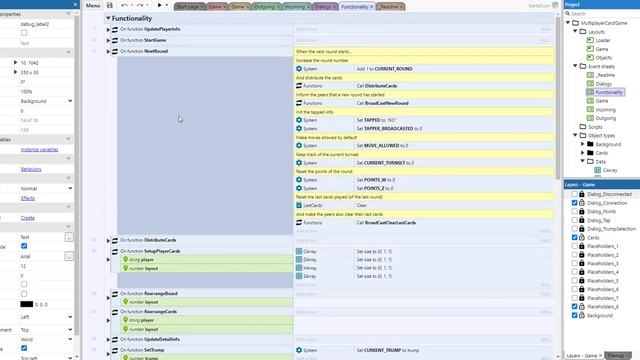Viewport: 640px width, 360px height.
Task: Toggle visibility of the Cards layer
Action: point(574,238)
